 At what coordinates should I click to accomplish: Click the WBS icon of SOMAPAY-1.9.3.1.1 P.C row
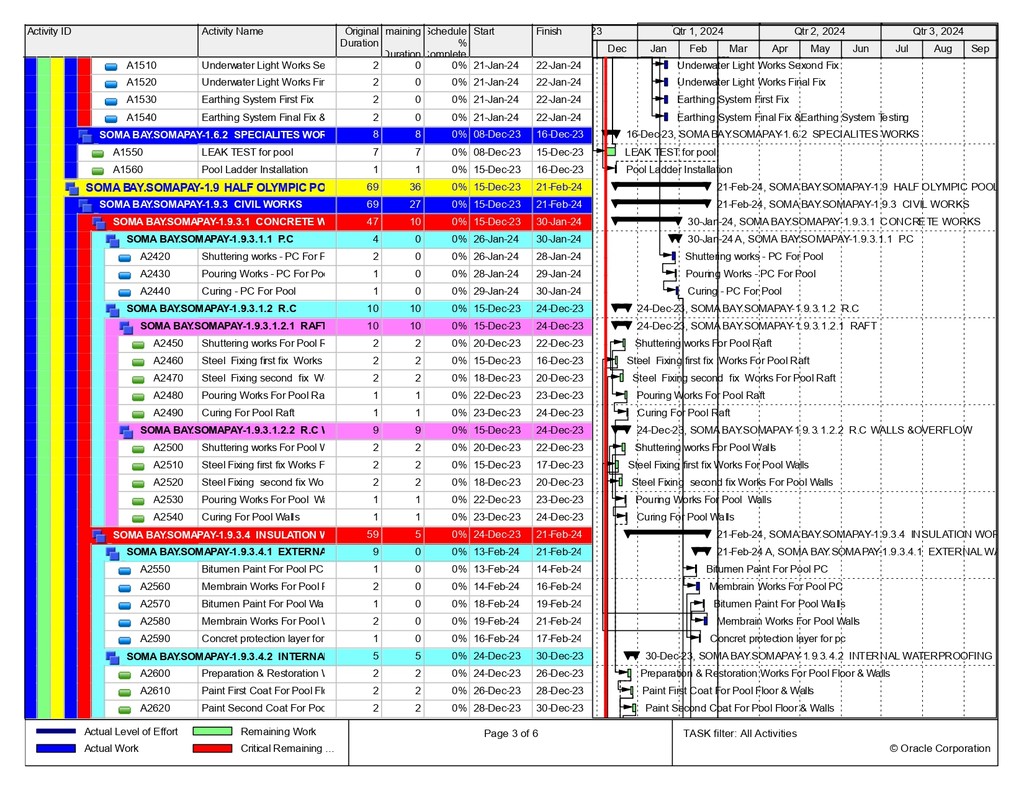tap(112, 240)
